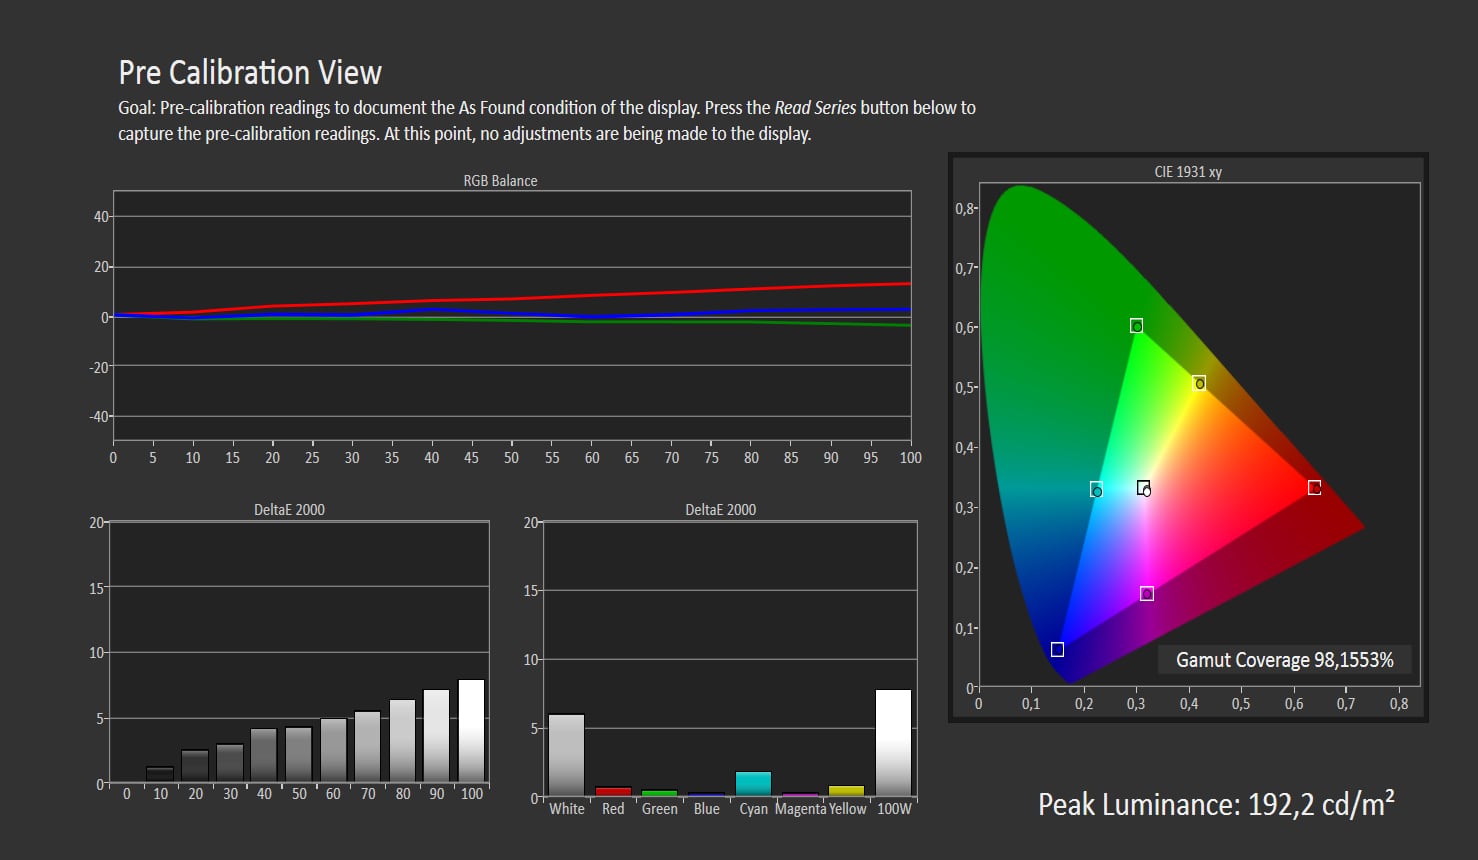Select the yellow secondary marker on CIE chart
This screenshot has height=860, width=1478.
(1199, 383)
